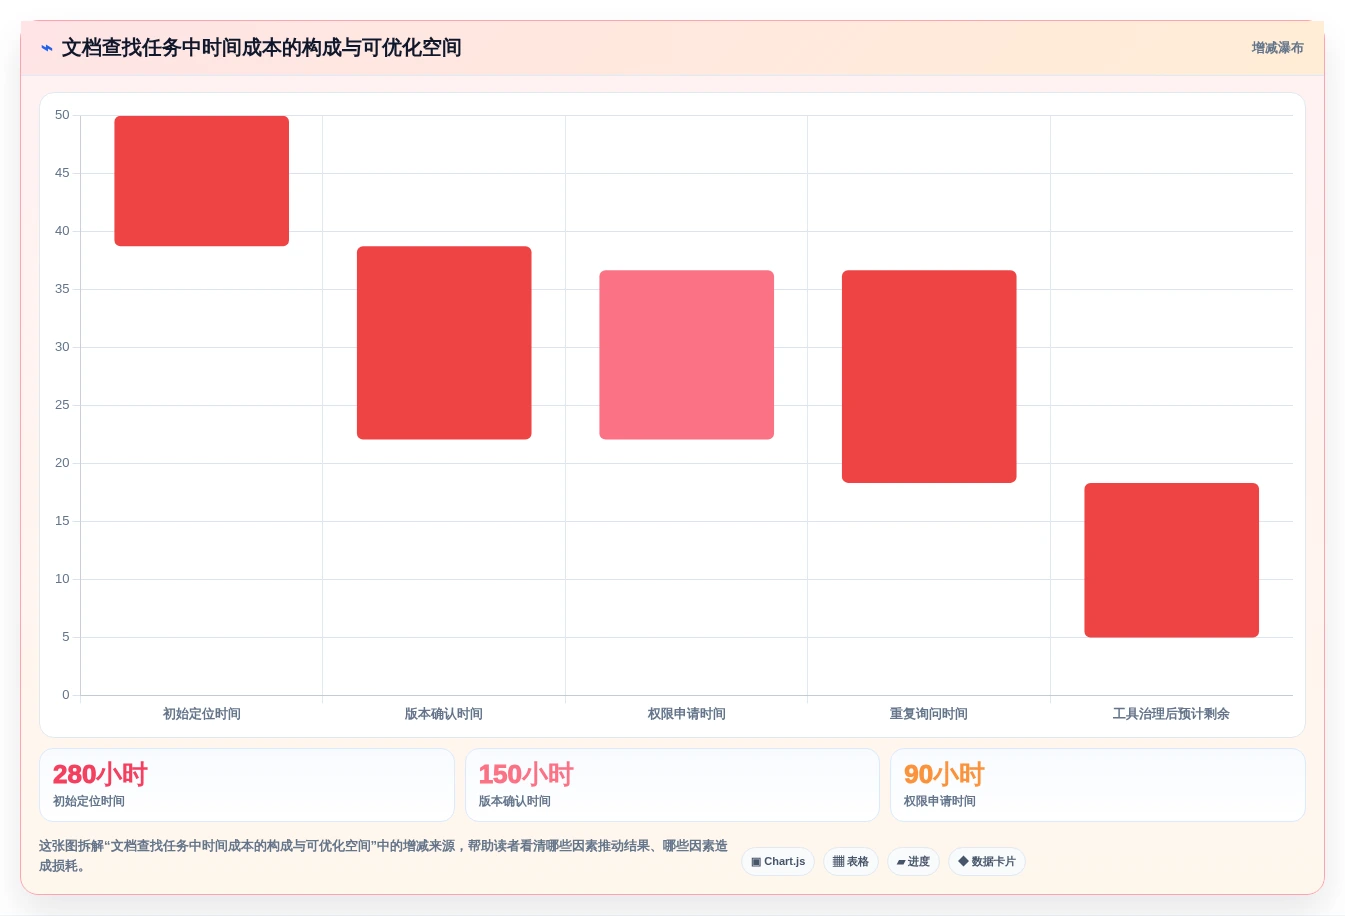Image resolution: width=1345 pixels, height=916 pixels.
Task: Select the 重复询问时间 waterfall bar
Action: click(x=929, y=376)
